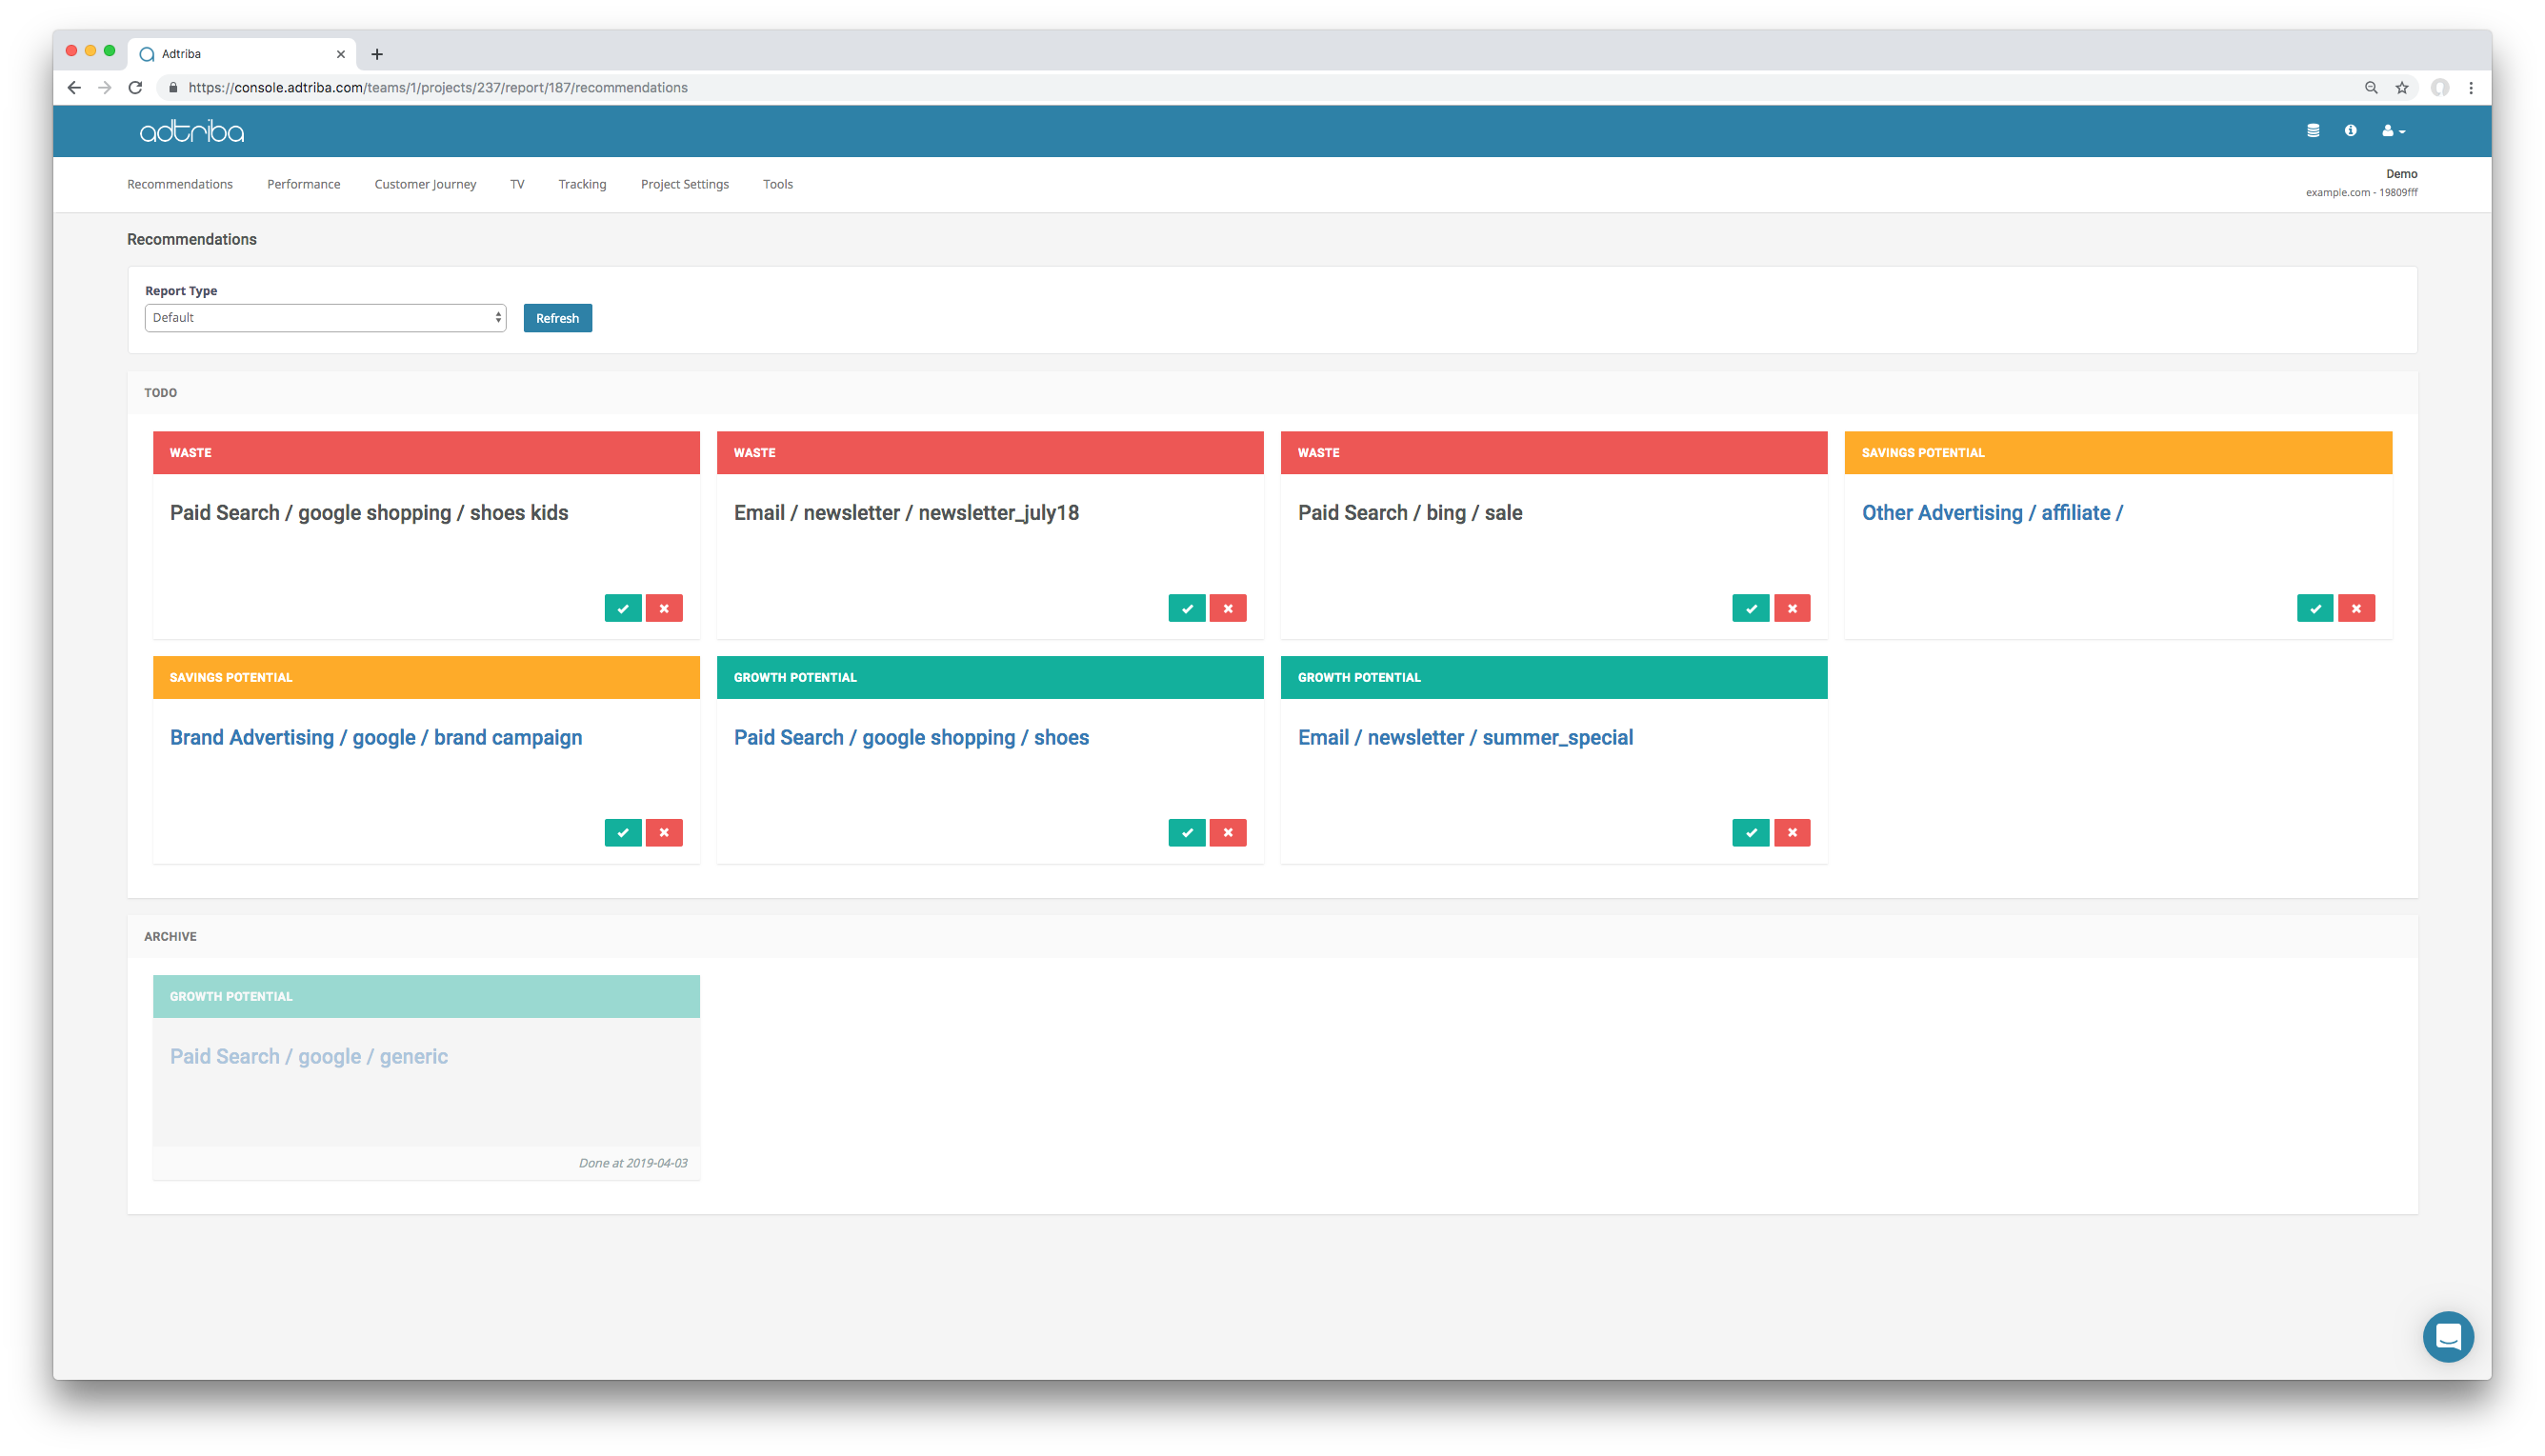Image resolution: width=2545 pixels, height=1456 pixels.
Task: Click the zoom magnifier icon in the address bar
Action: point(2371,87)
